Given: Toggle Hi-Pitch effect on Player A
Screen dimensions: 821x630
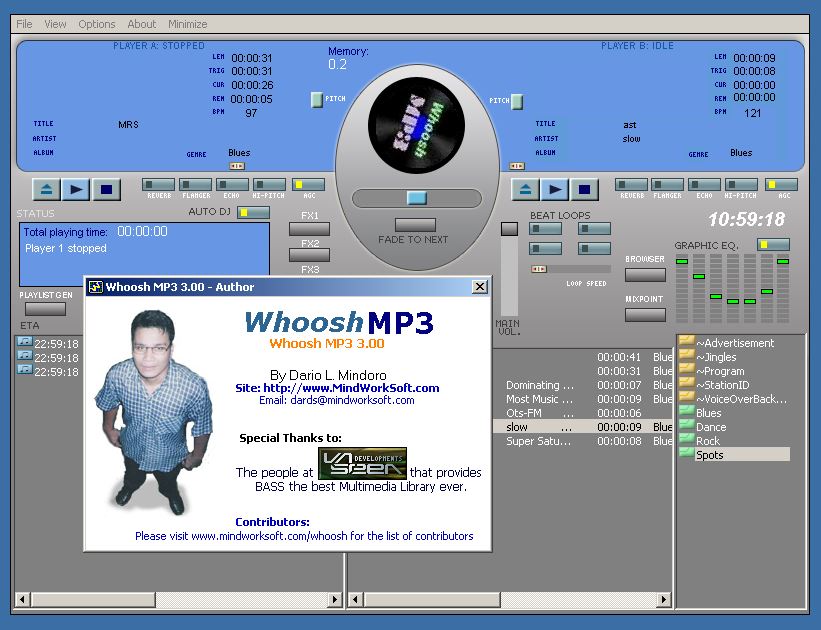Looking at the screenshot, I should 269,185.
